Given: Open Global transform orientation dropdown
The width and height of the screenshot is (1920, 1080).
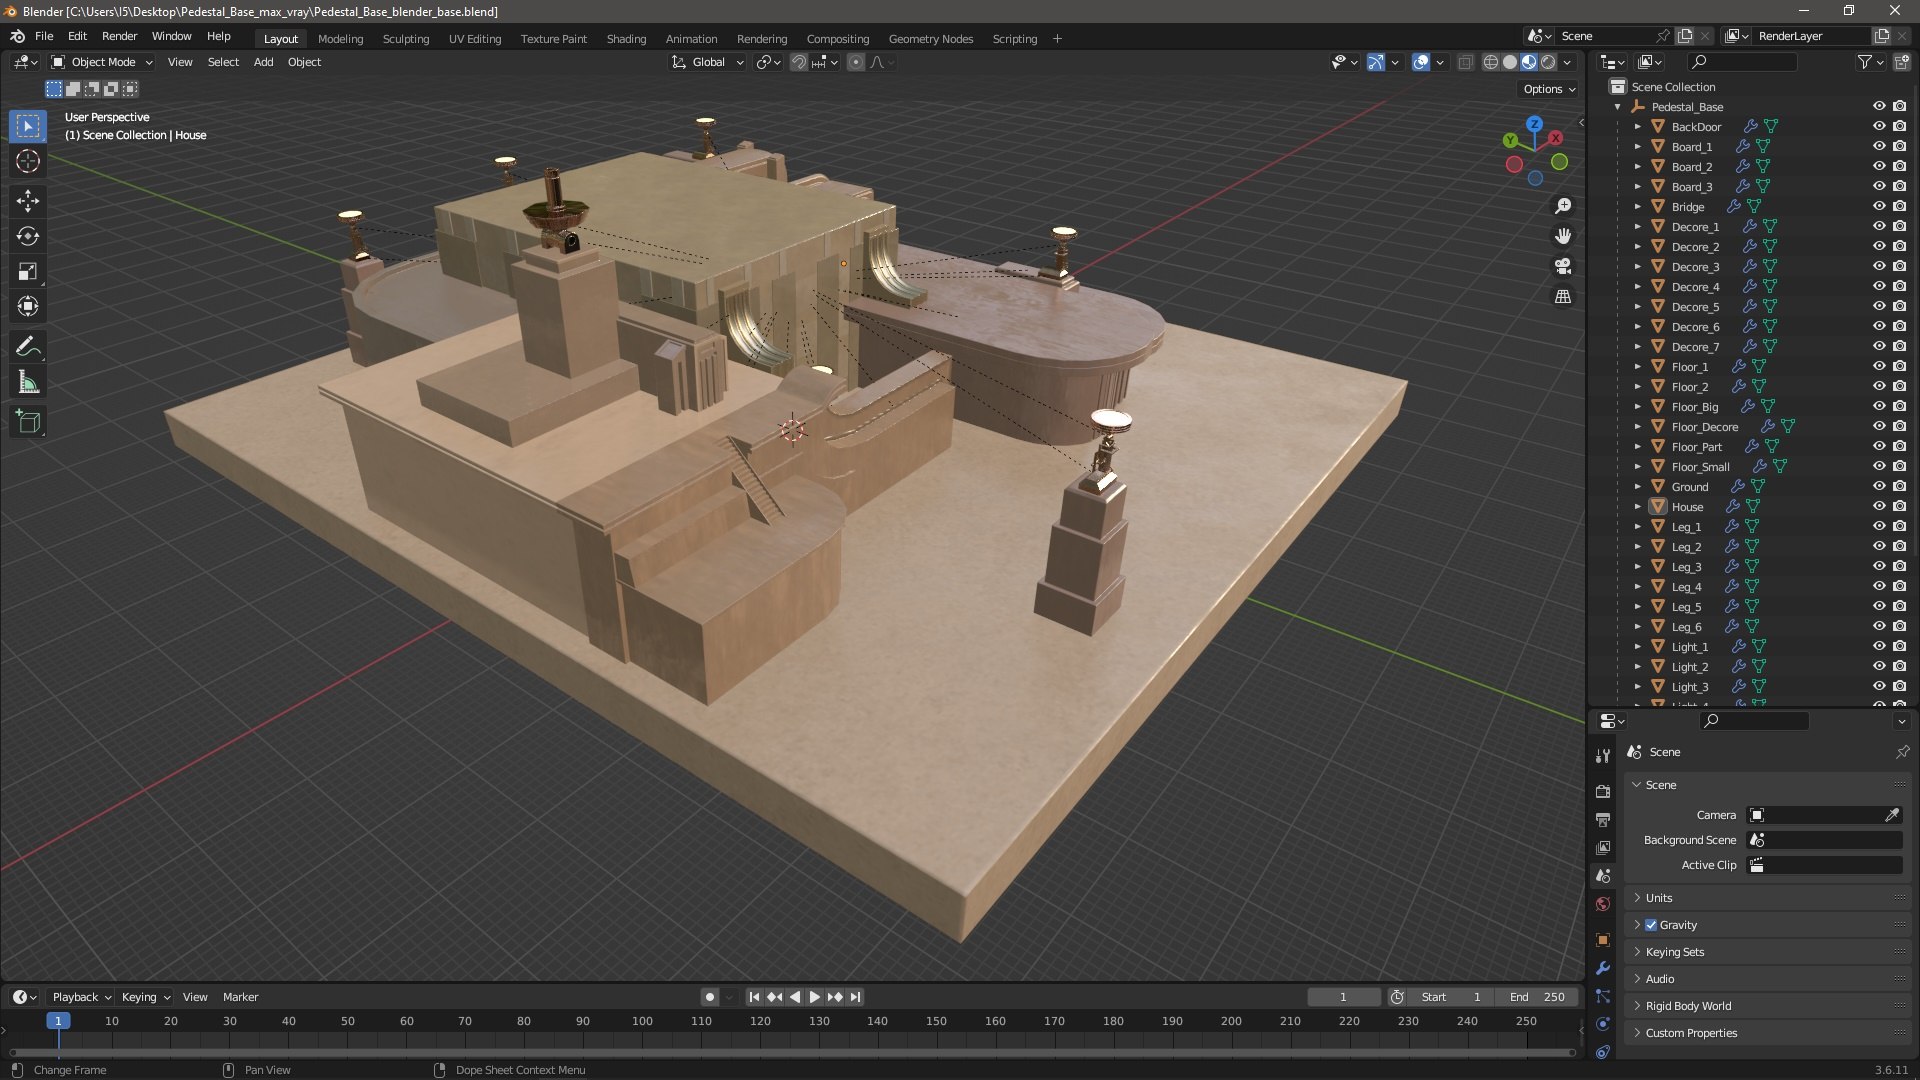Looking at the screenshot, I should click(x=708, y=62).
